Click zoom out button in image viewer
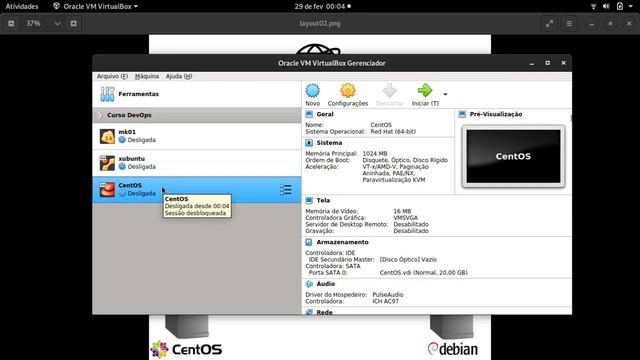 pos(11,24)
